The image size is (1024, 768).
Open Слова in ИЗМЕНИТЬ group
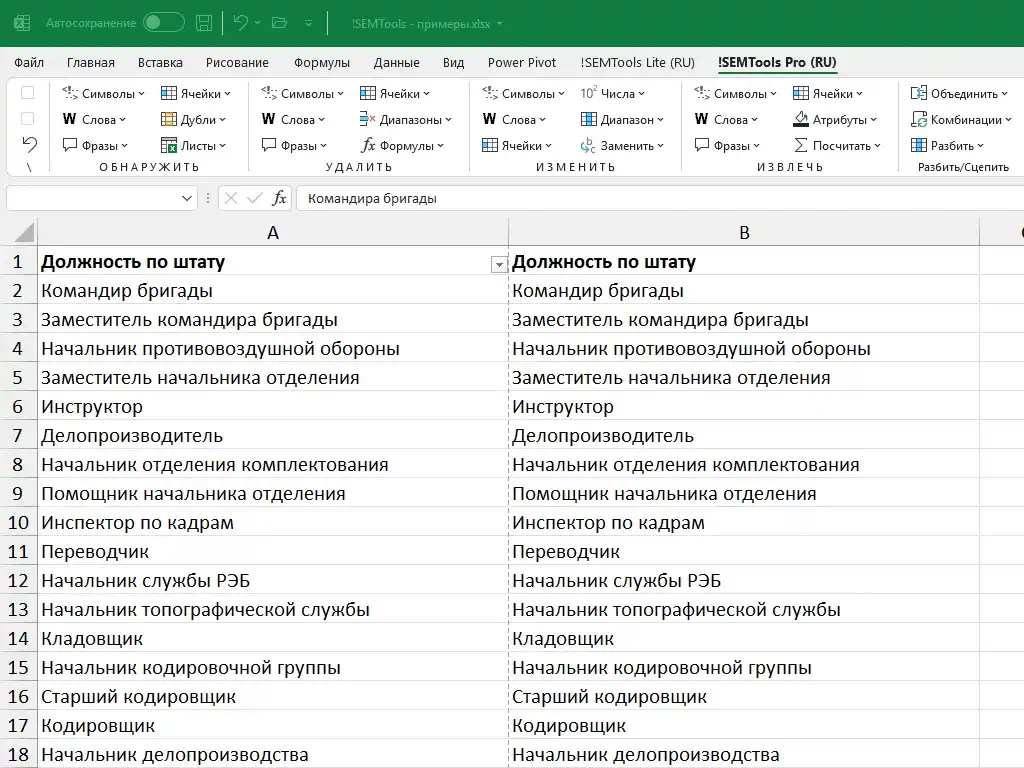point(514,120)
